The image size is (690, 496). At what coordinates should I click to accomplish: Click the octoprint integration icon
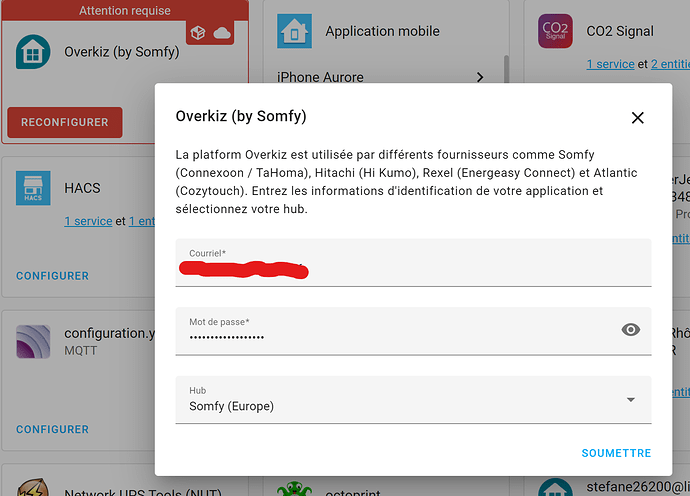(x=294, y=488)
